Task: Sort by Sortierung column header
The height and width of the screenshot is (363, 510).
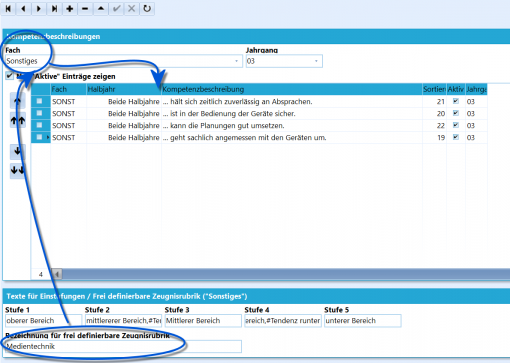Action: pos(434,89)
